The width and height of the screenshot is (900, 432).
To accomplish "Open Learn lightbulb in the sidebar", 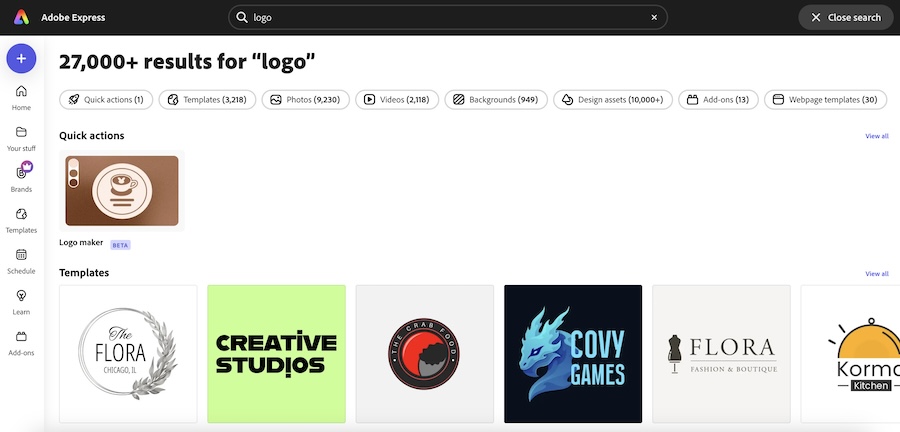I will click(x=21, y=302).
